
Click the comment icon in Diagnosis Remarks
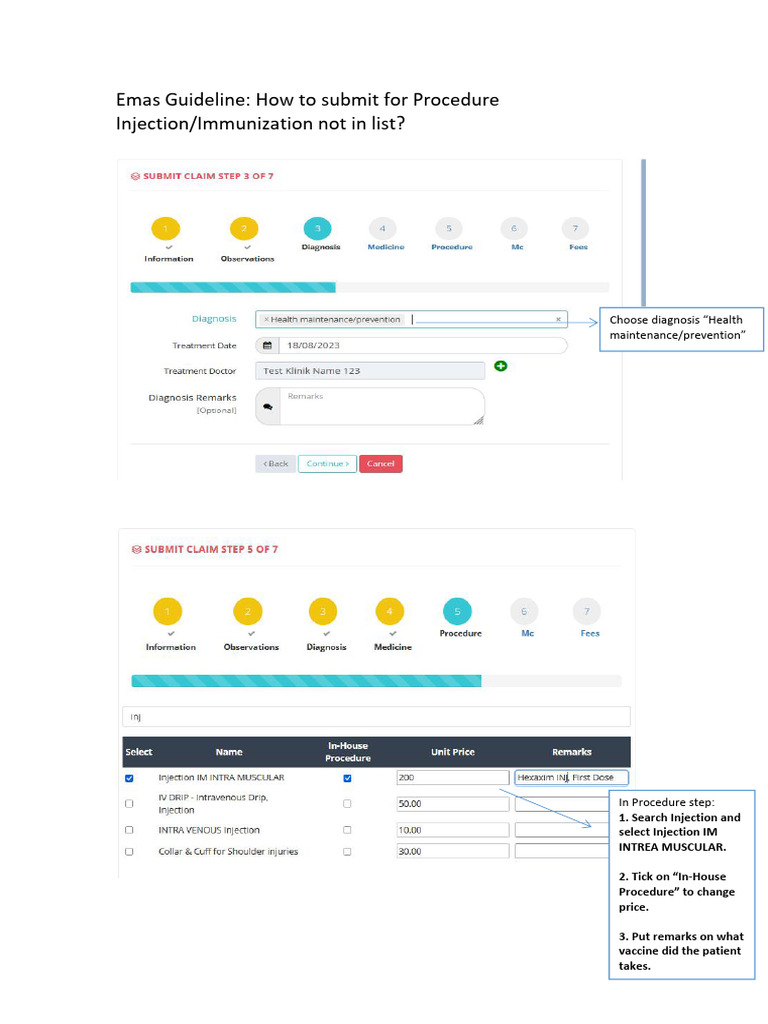click(x=268, y=406)
